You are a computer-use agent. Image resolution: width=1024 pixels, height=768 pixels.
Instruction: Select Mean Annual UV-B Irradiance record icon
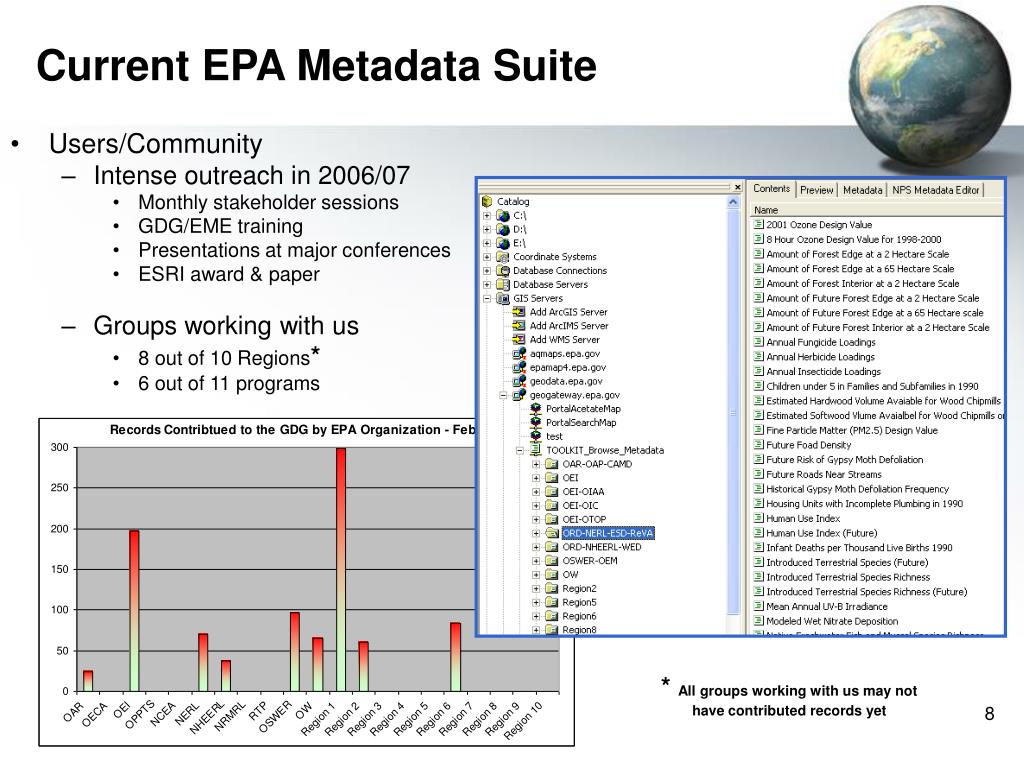coord(758,606)
